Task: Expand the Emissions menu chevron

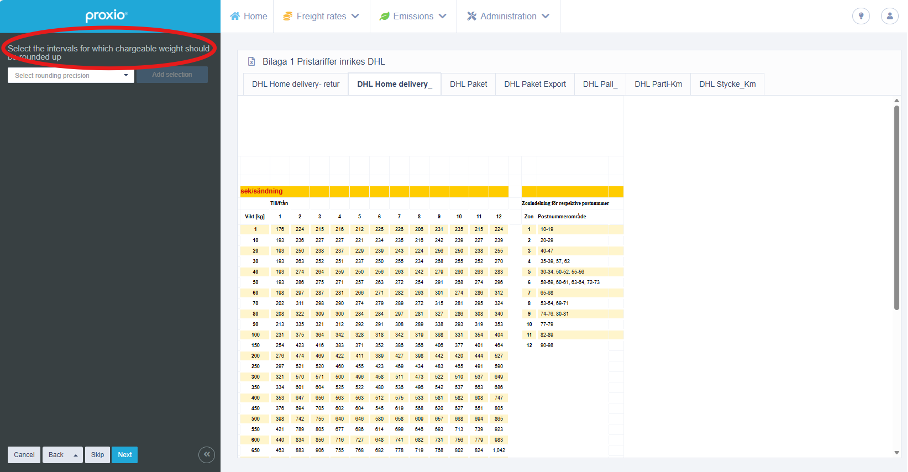Action: pos(442,16)
